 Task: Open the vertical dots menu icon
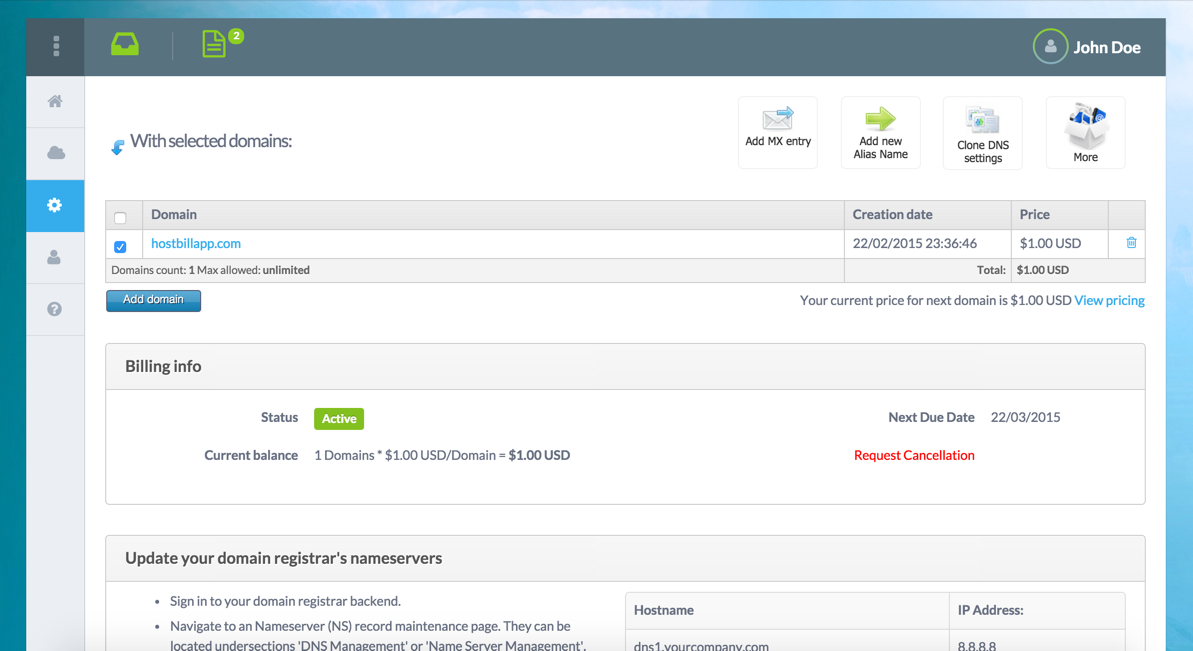pos(56,46)
